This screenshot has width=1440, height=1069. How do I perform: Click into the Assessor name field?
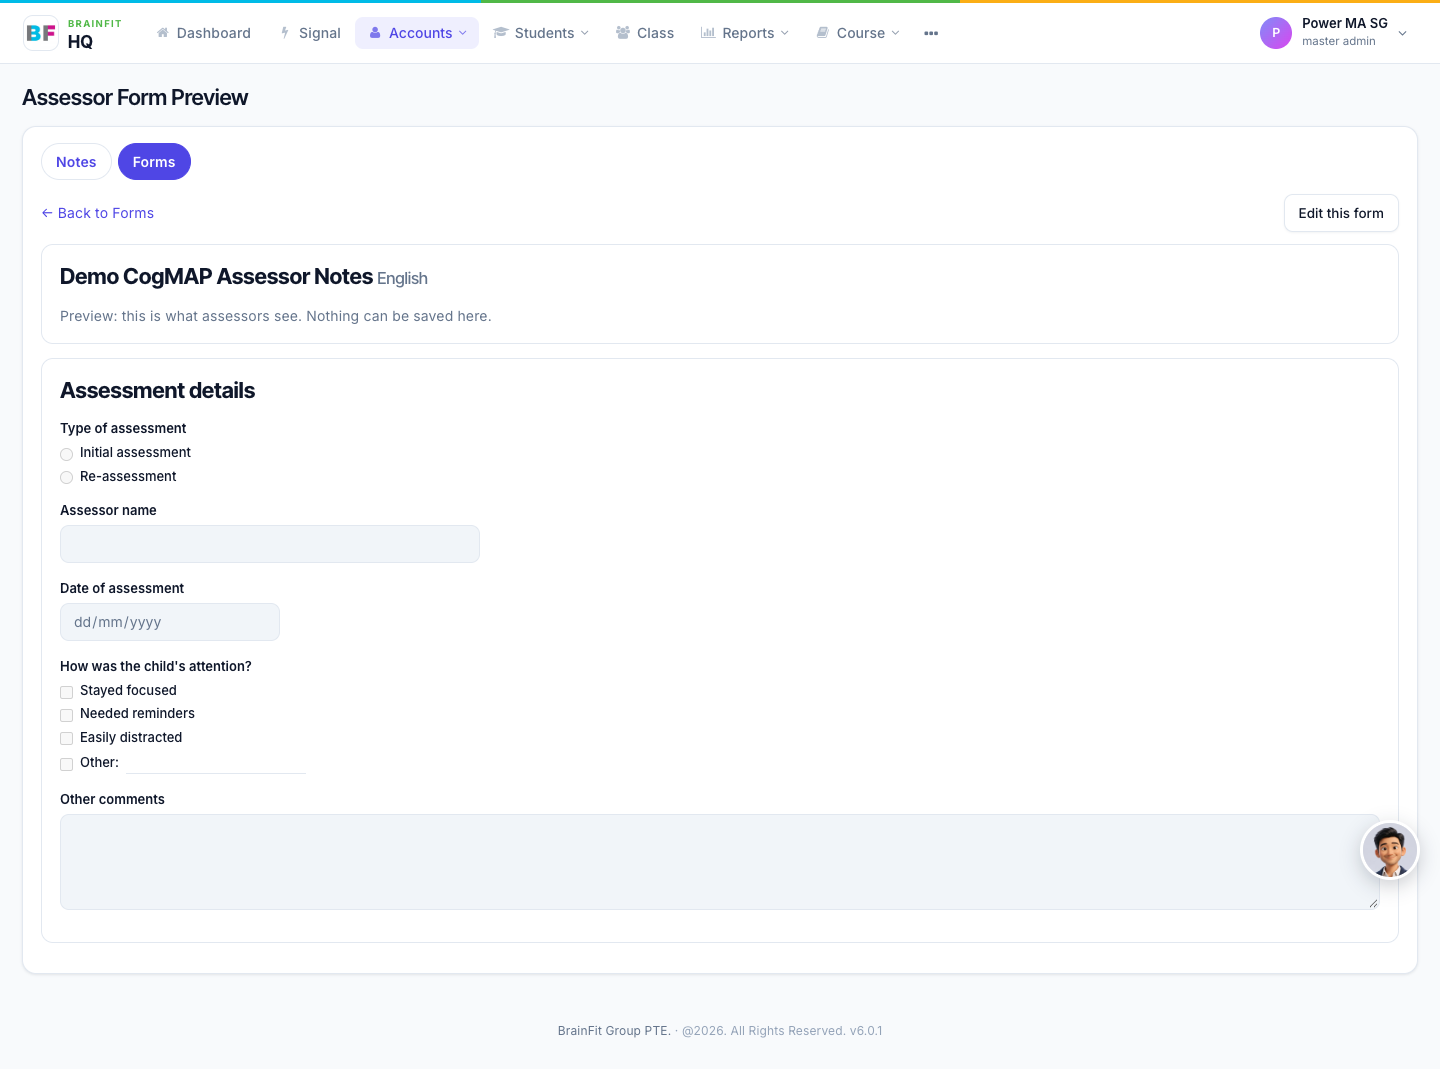pos(270,544)
